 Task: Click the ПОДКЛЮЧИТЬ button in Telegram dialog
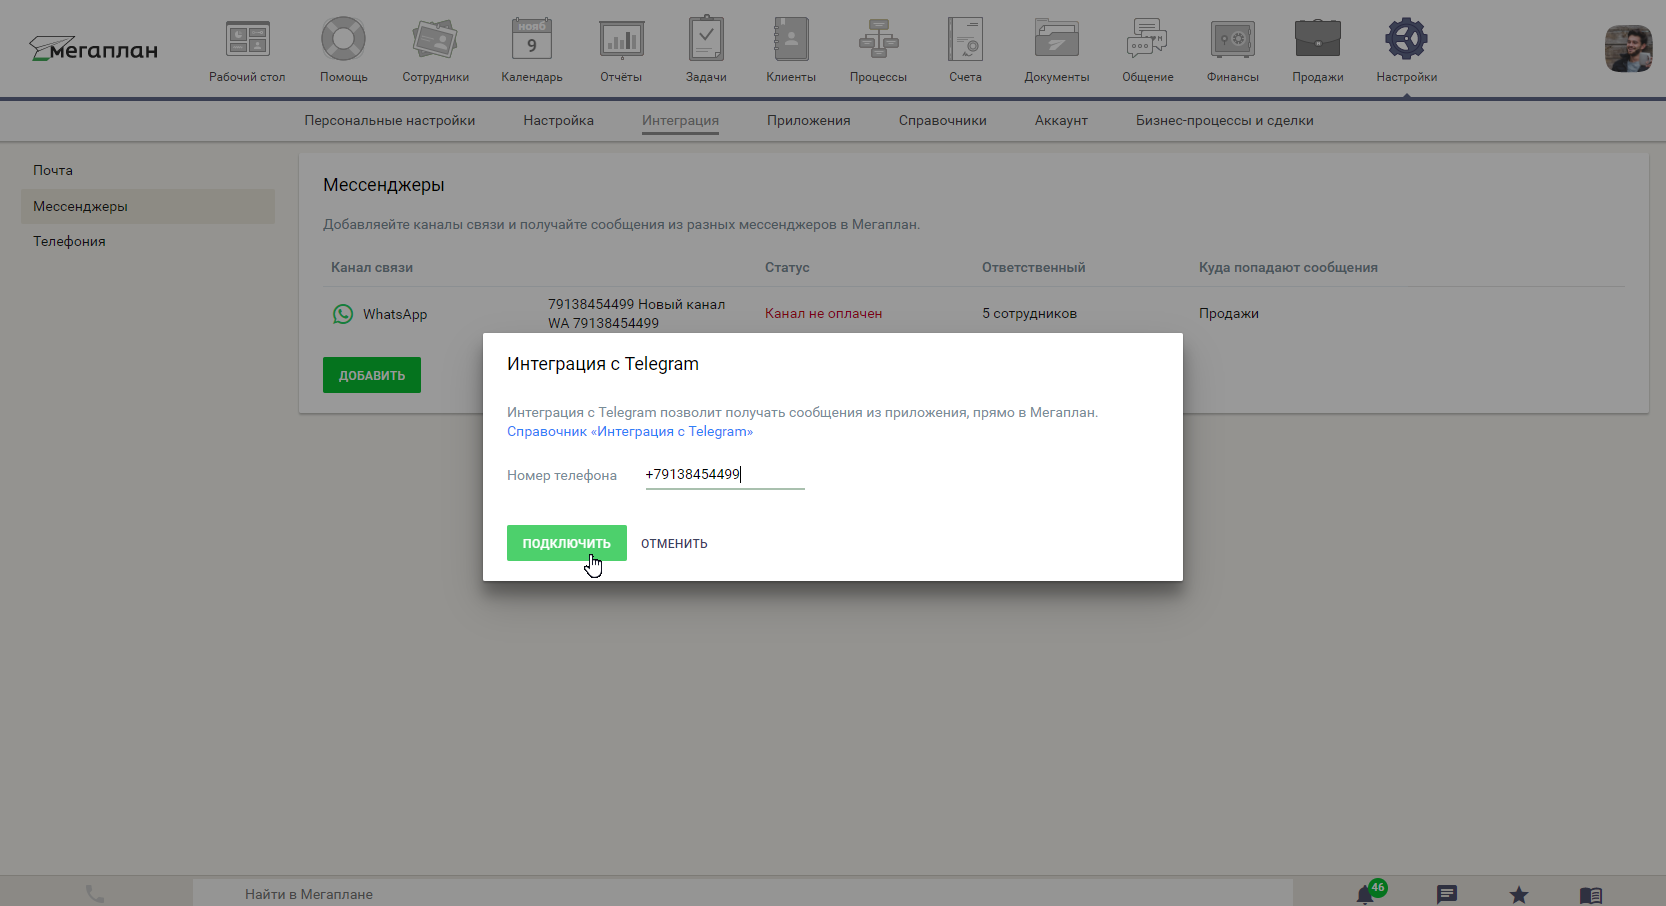click(567, 543)
